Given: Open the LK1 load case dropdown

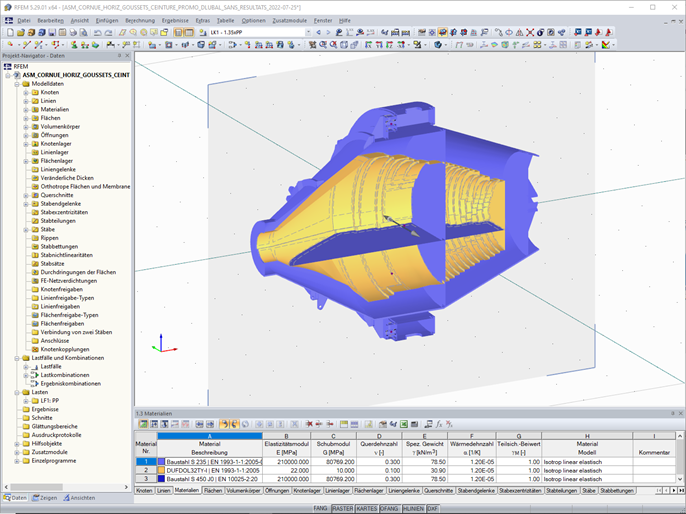Looking at the screenshot, I should pyautogui.click(x=308, y=32).
